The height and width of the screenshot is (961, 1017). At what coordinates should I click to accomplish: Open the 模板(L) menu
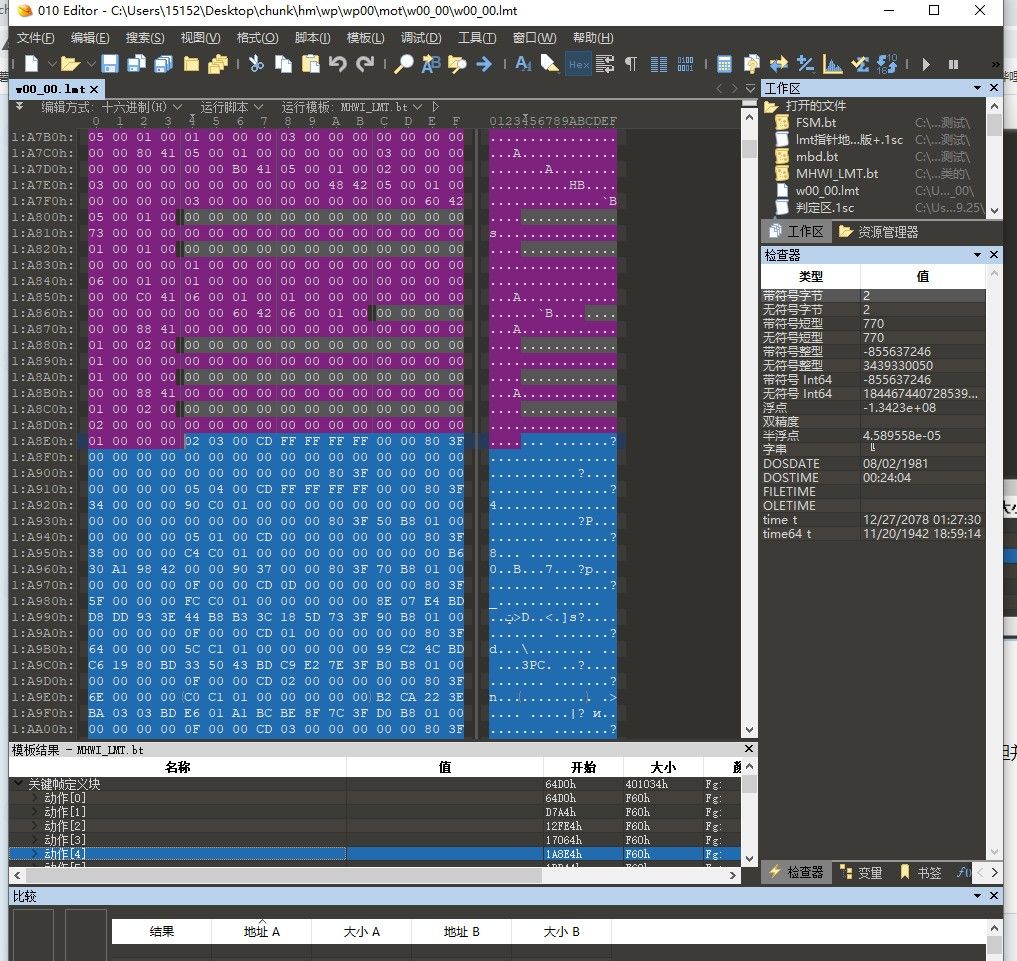pos(364,38)
